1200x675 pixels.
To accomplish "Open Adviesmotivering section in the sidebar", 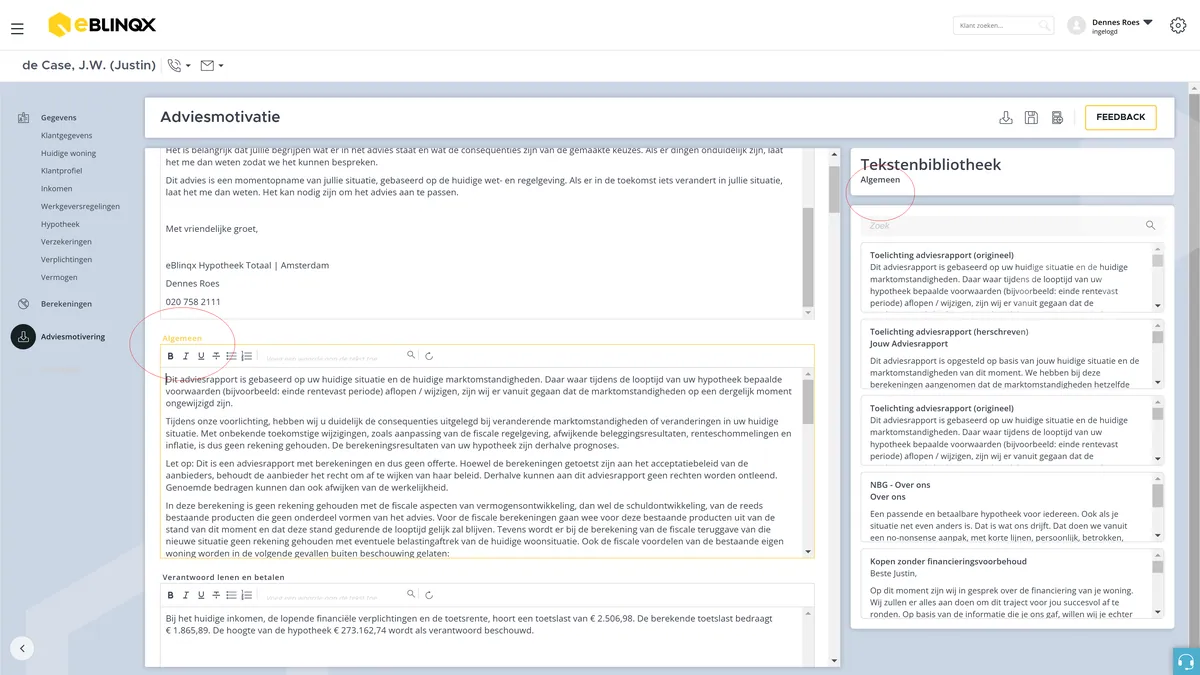I will tap(73, 337).
